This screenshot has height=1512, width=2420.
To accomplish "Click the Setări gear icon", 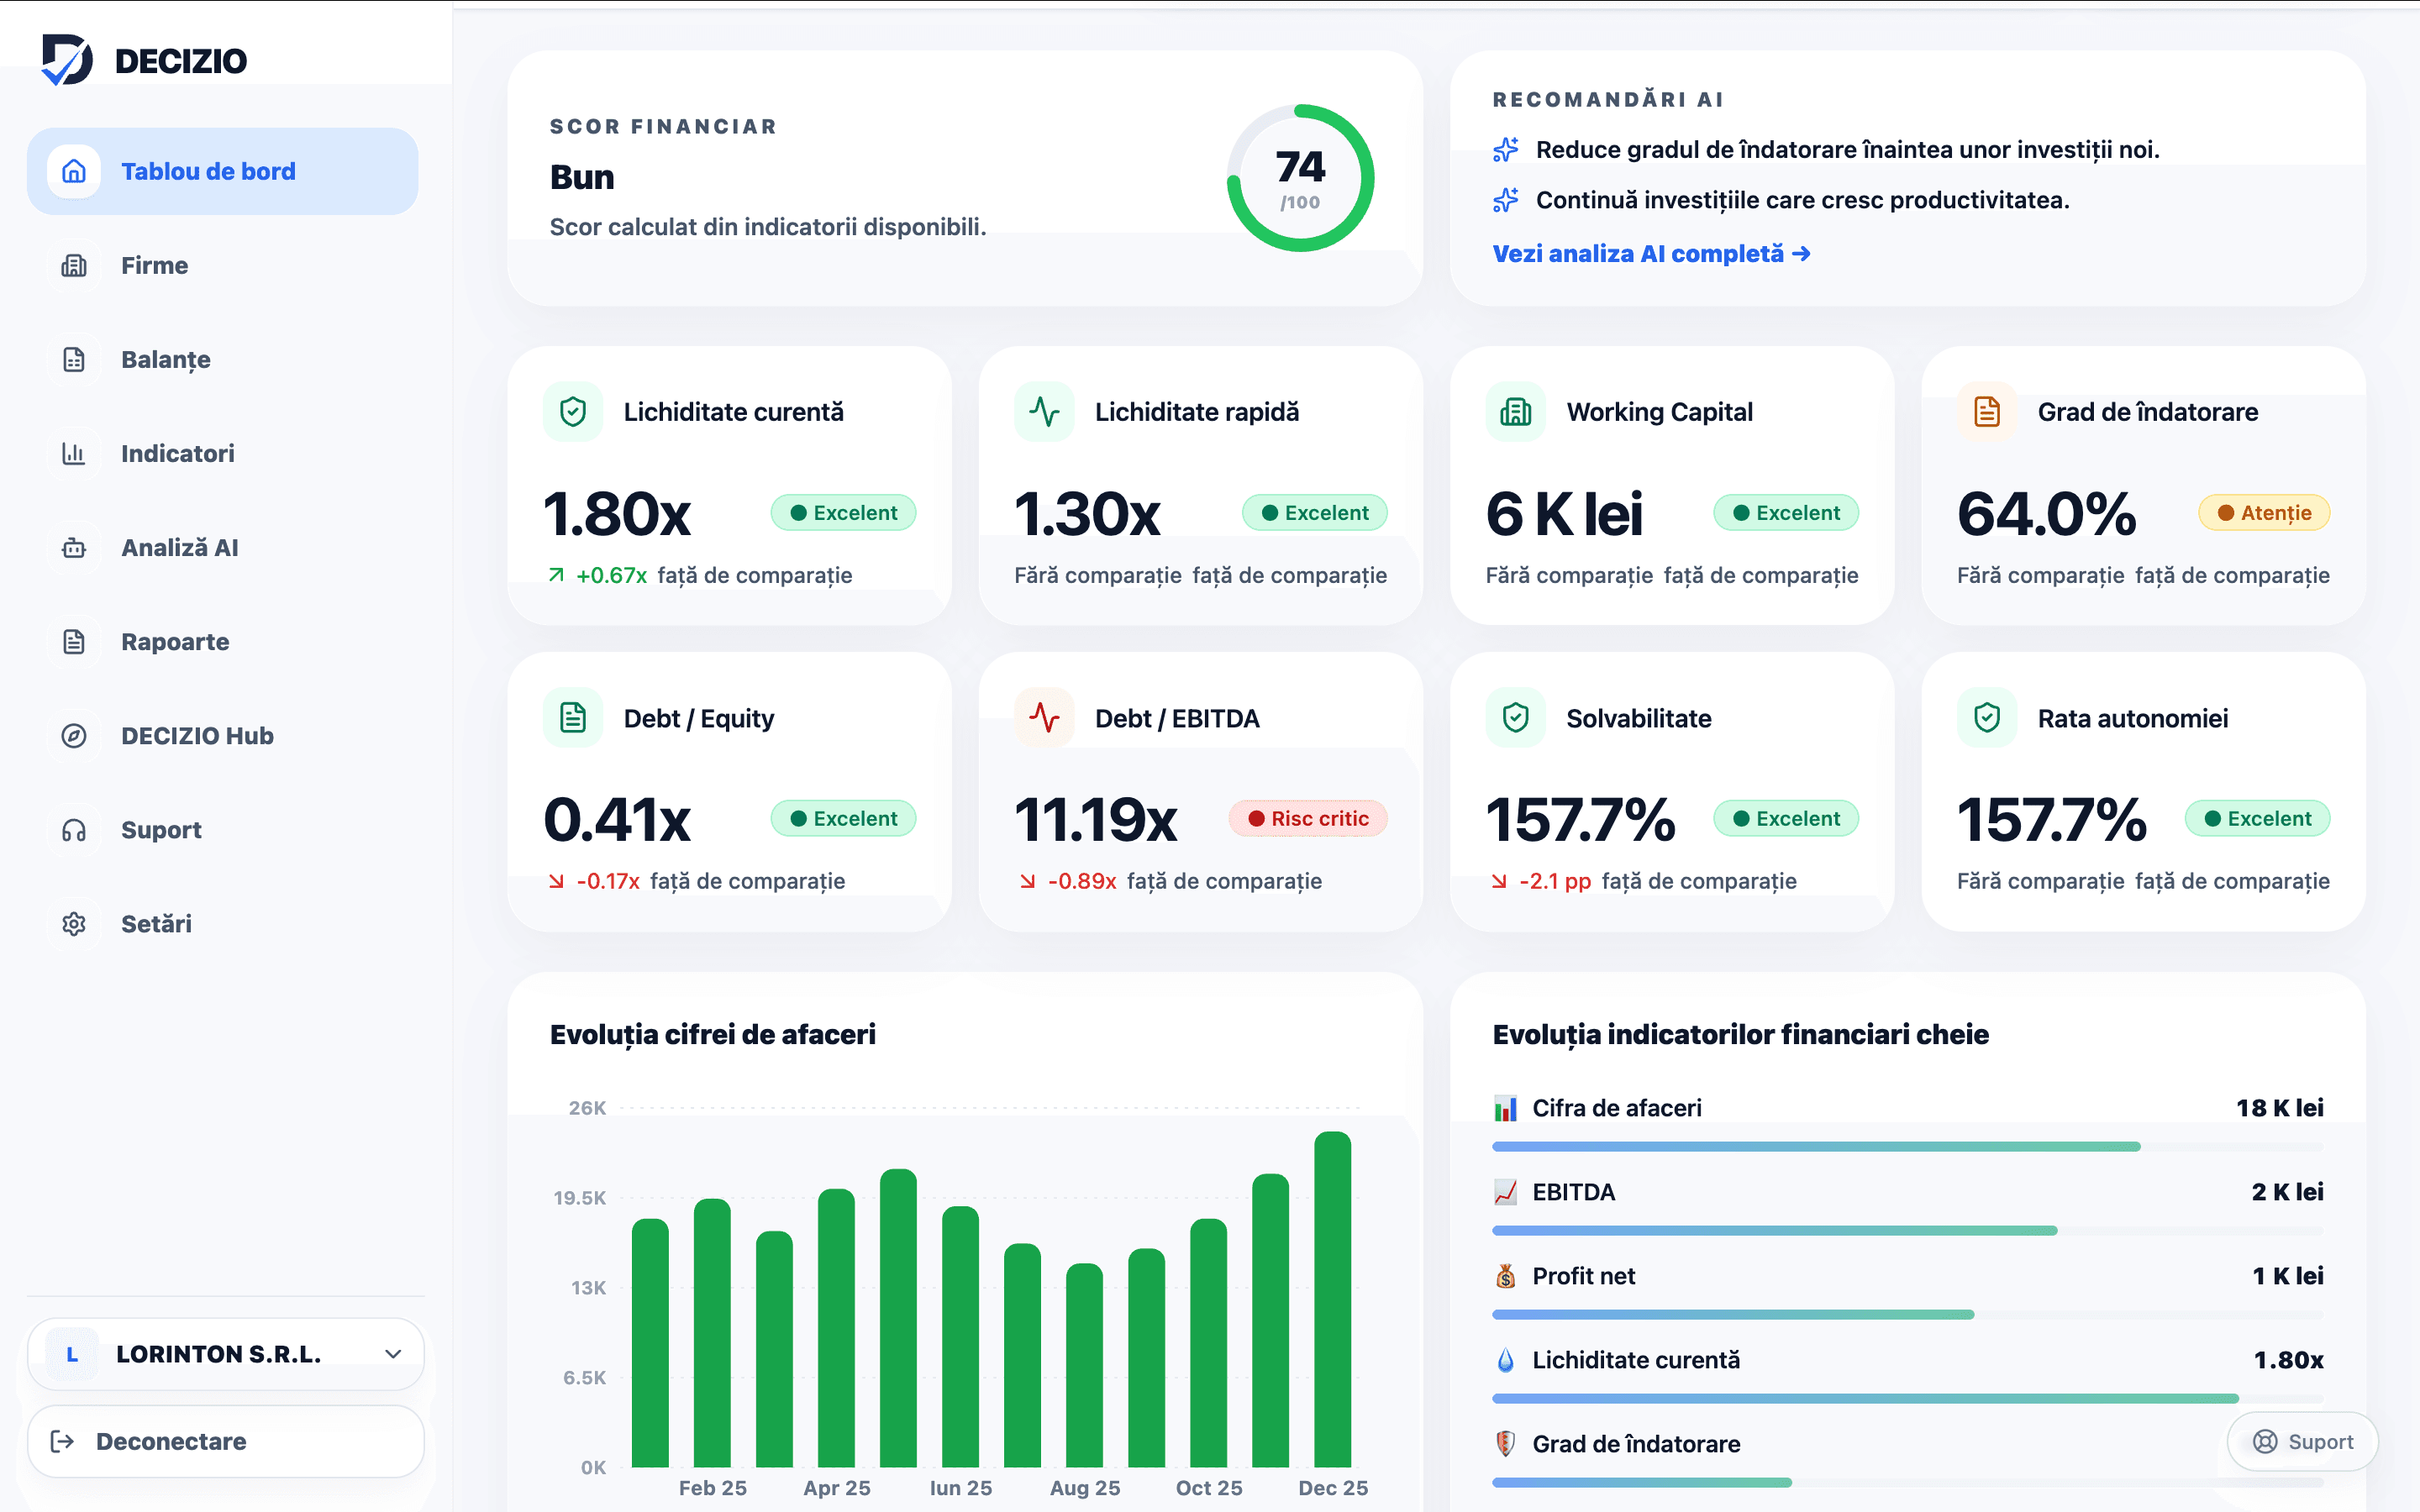I will pos(74,924).
